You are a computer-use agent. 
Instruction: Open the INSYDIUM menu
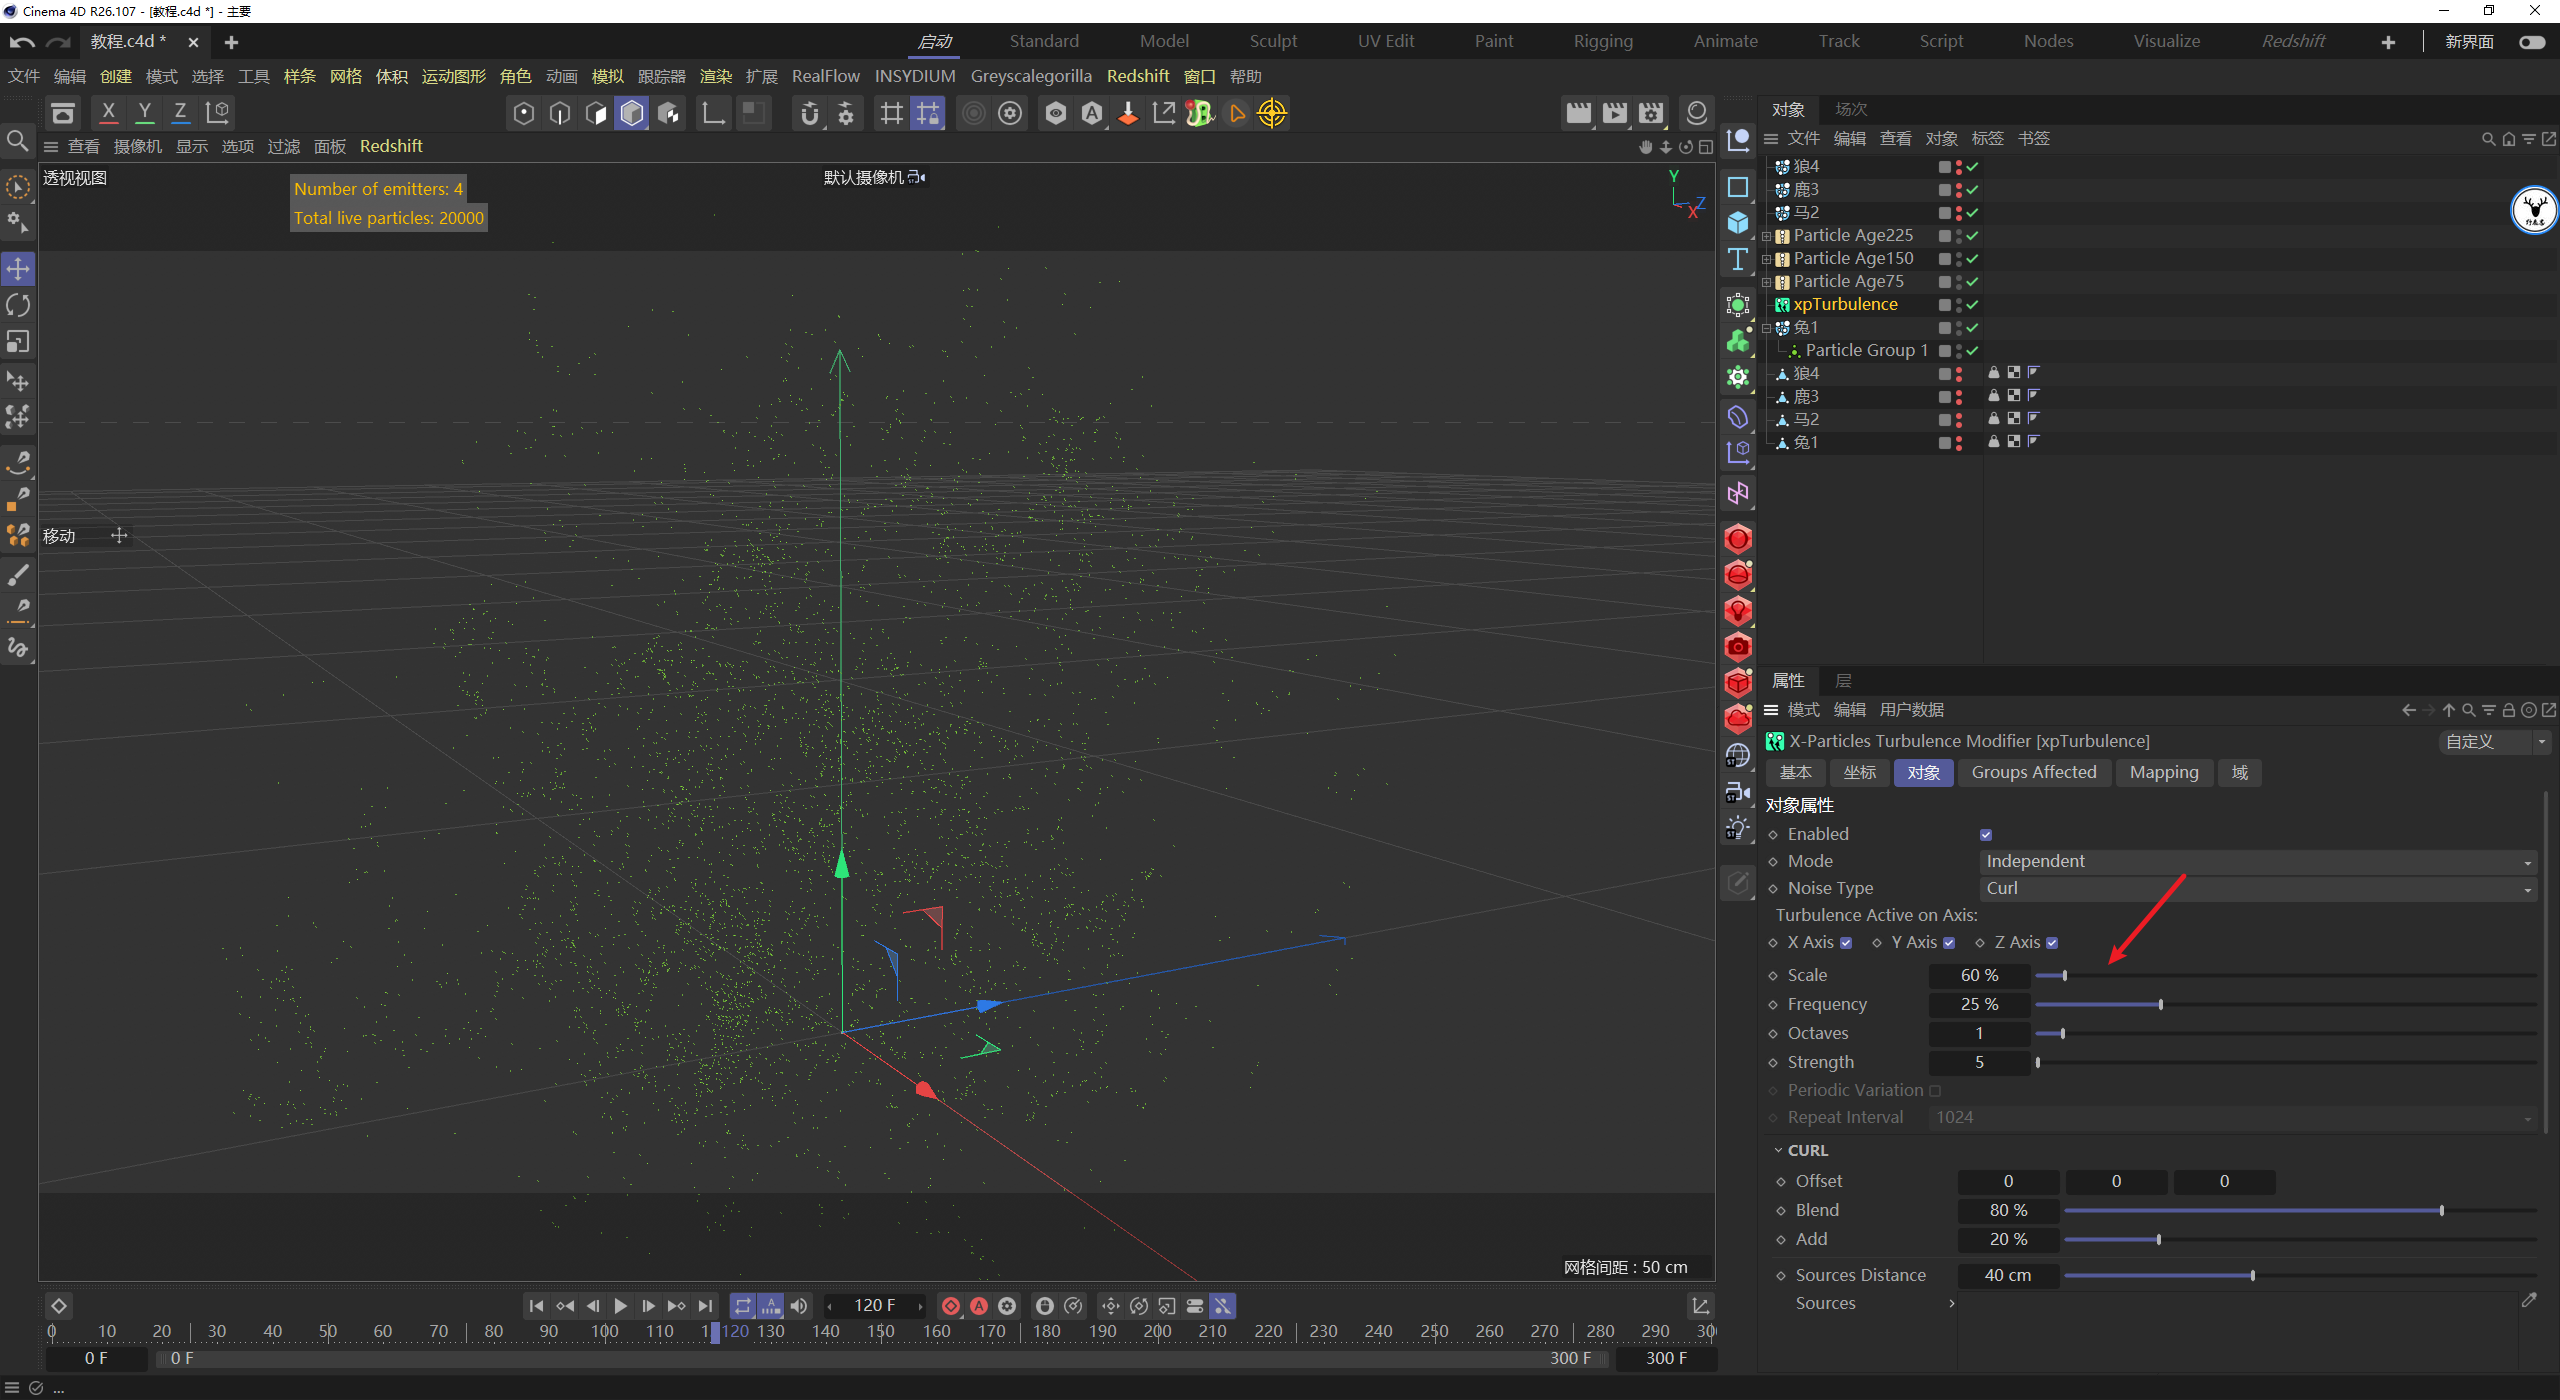point(914,76)
